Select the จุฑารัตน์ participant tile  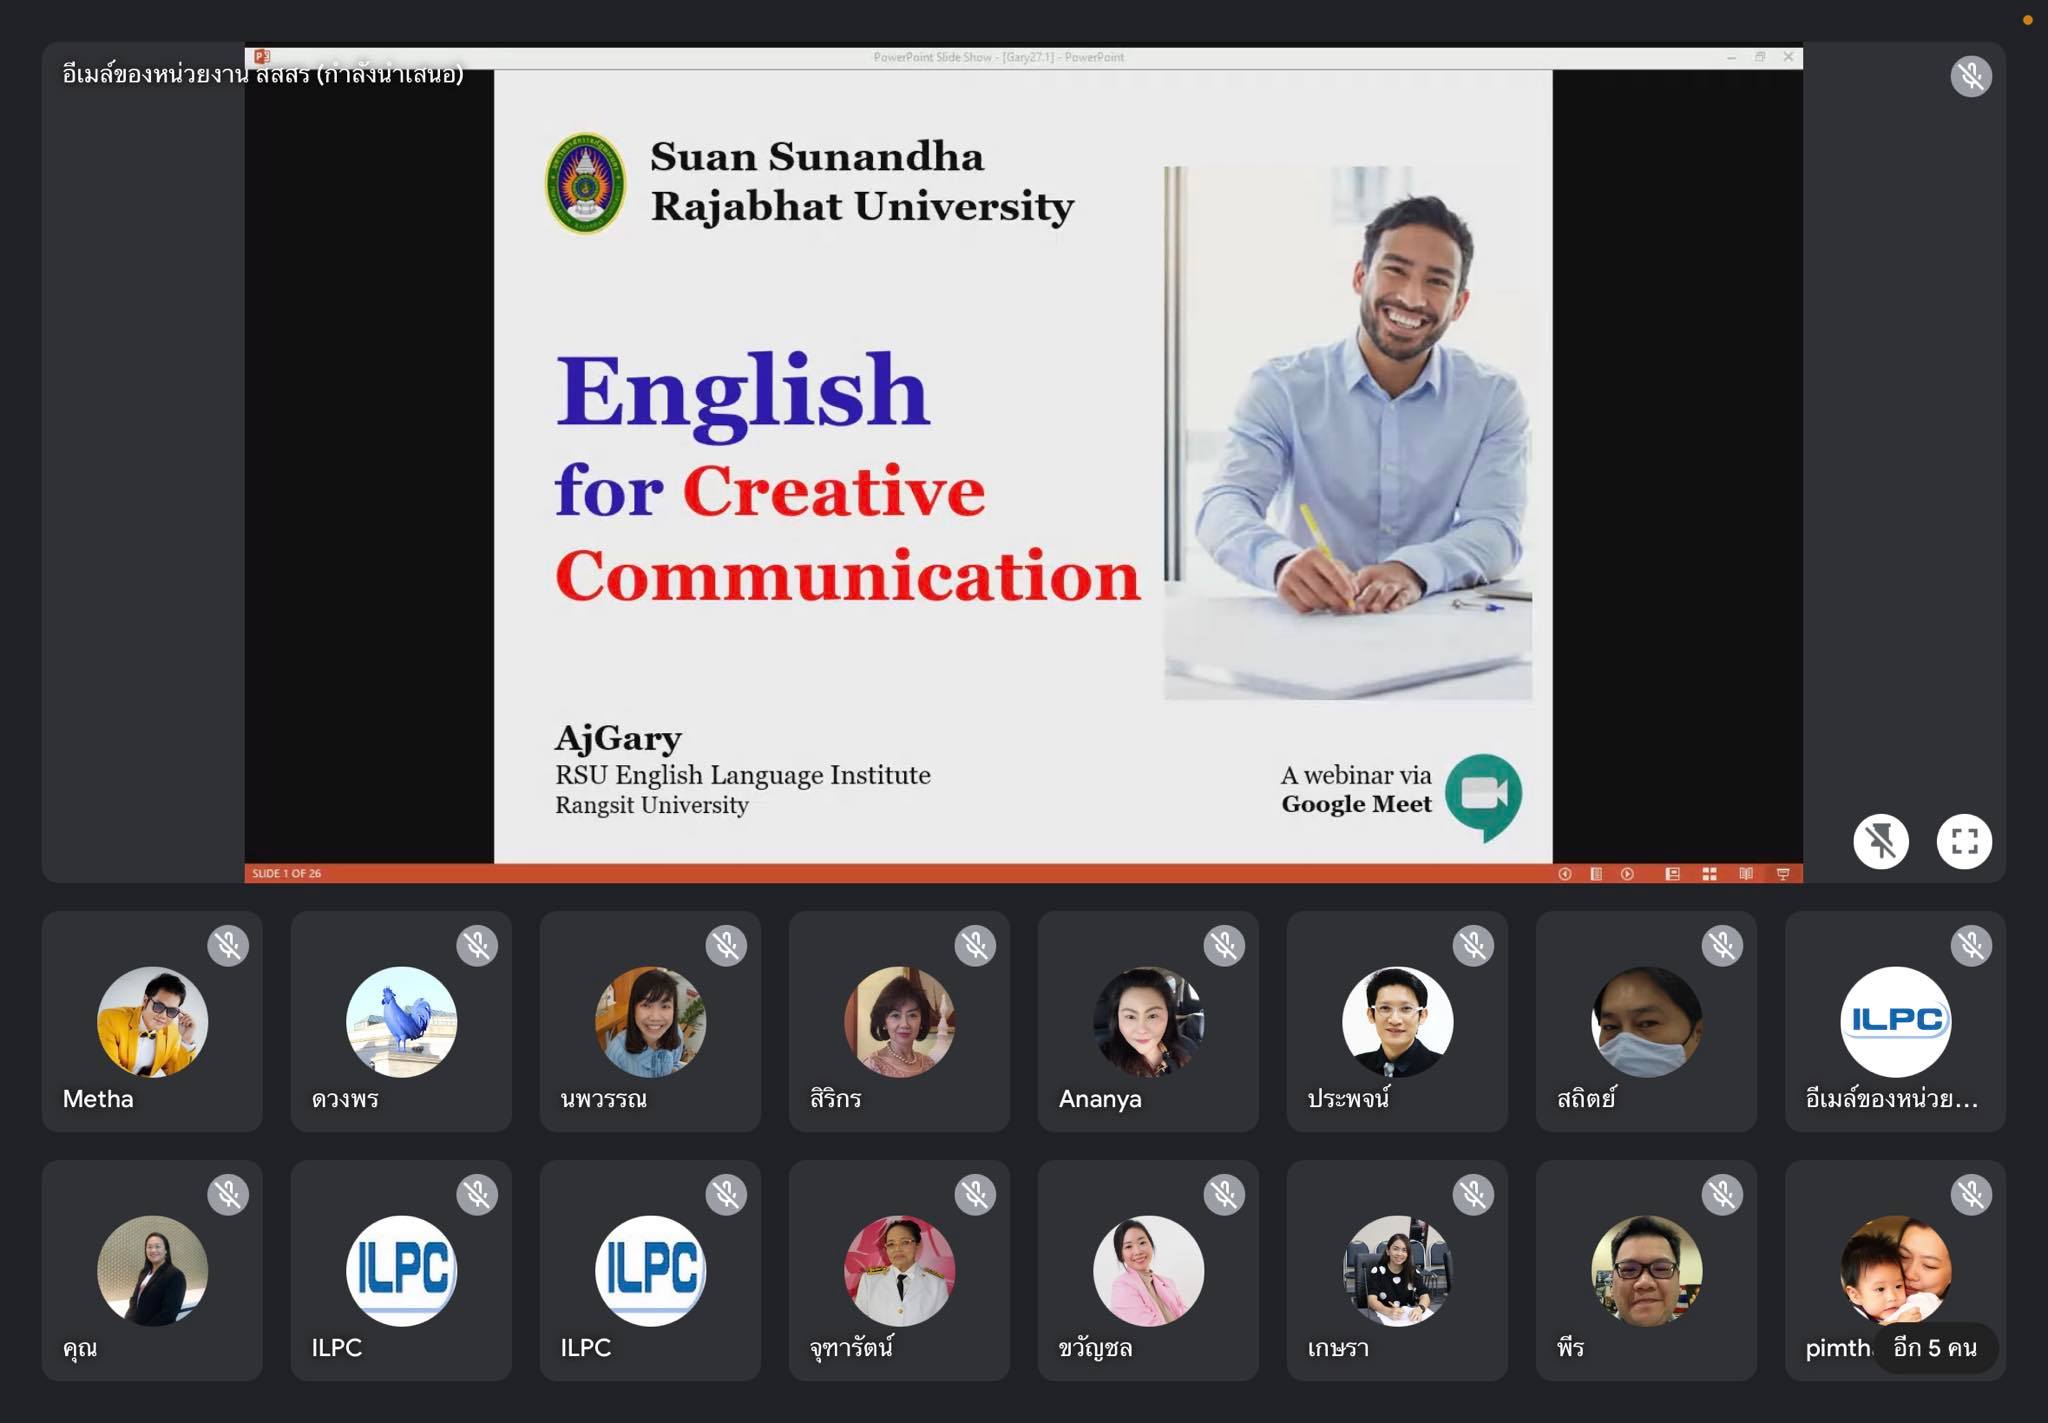(x=898, y=1270)
